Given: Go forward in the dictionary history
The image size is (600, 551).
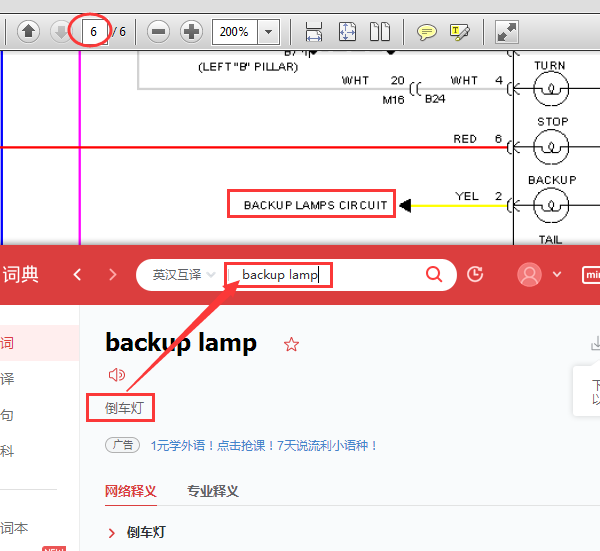Looking at the screenshot, I should [x=112, y=274].
